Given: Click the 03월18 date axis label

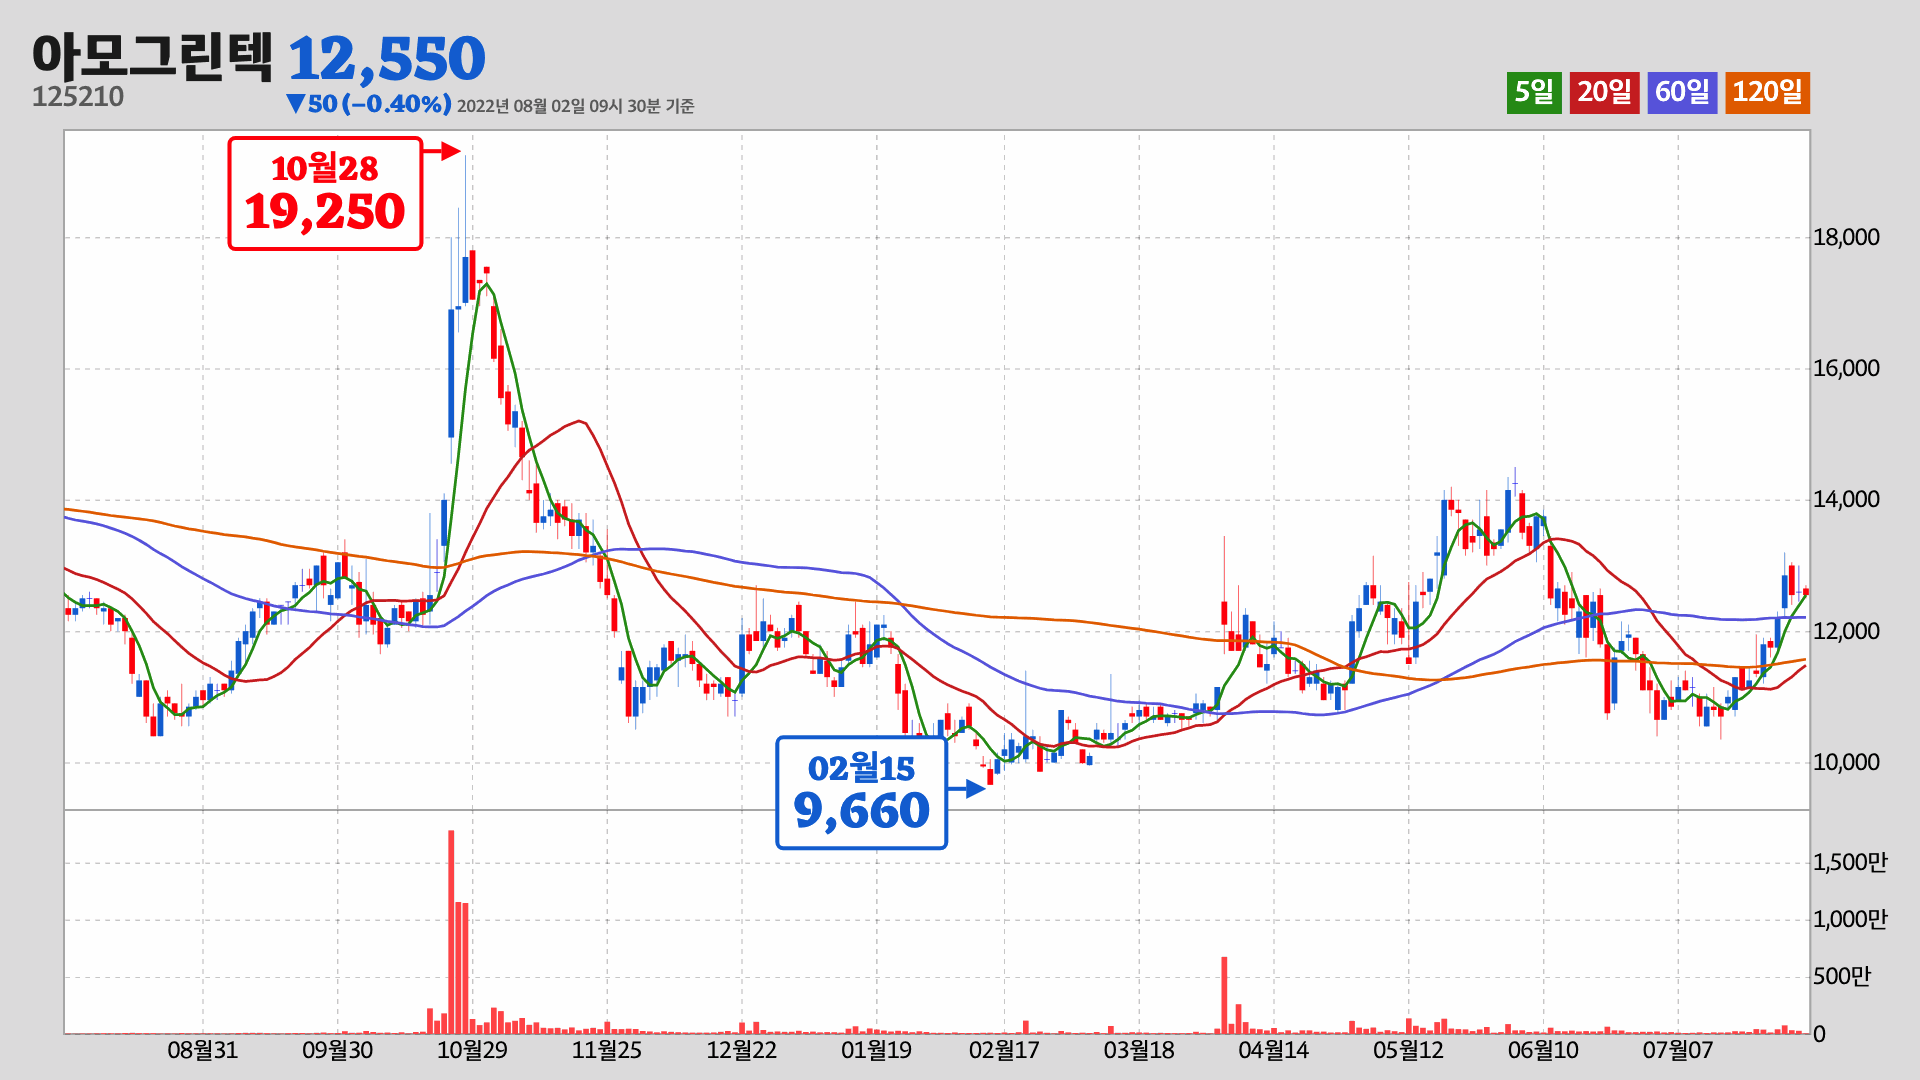Looking at the screenshot, I should pos(1139,1050).
